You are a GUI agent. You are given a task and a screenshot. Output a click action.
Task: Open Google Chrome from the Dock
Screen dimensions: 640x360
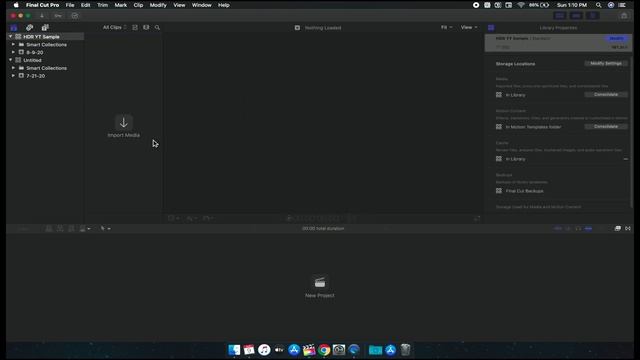tap(324, 350)
